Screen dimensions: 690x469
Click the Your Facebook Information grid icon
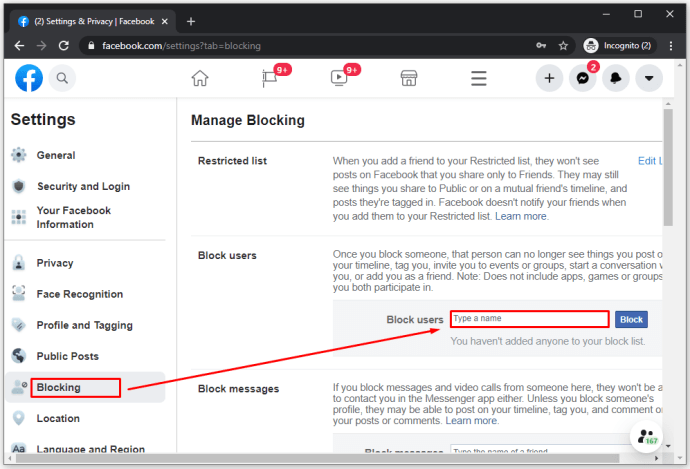(x=18, y=217)
